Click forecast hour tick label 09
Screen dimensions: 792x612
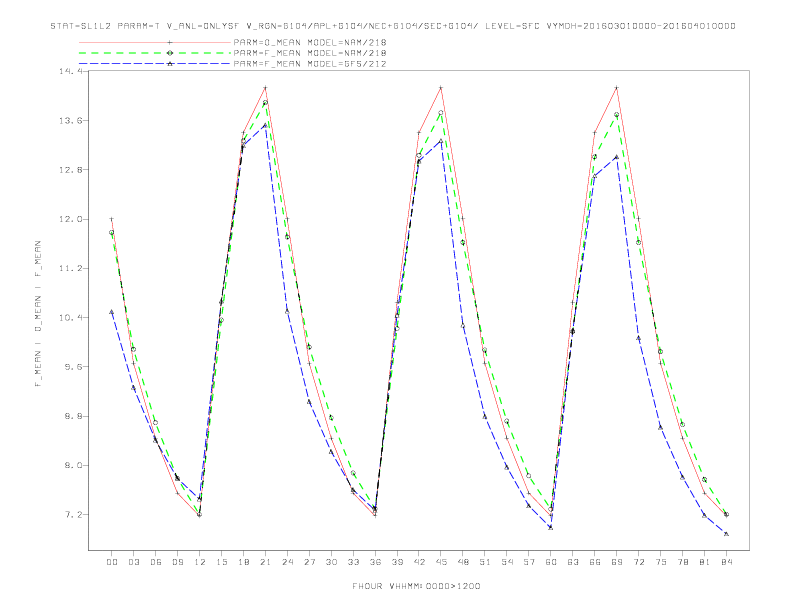[178, 562]
